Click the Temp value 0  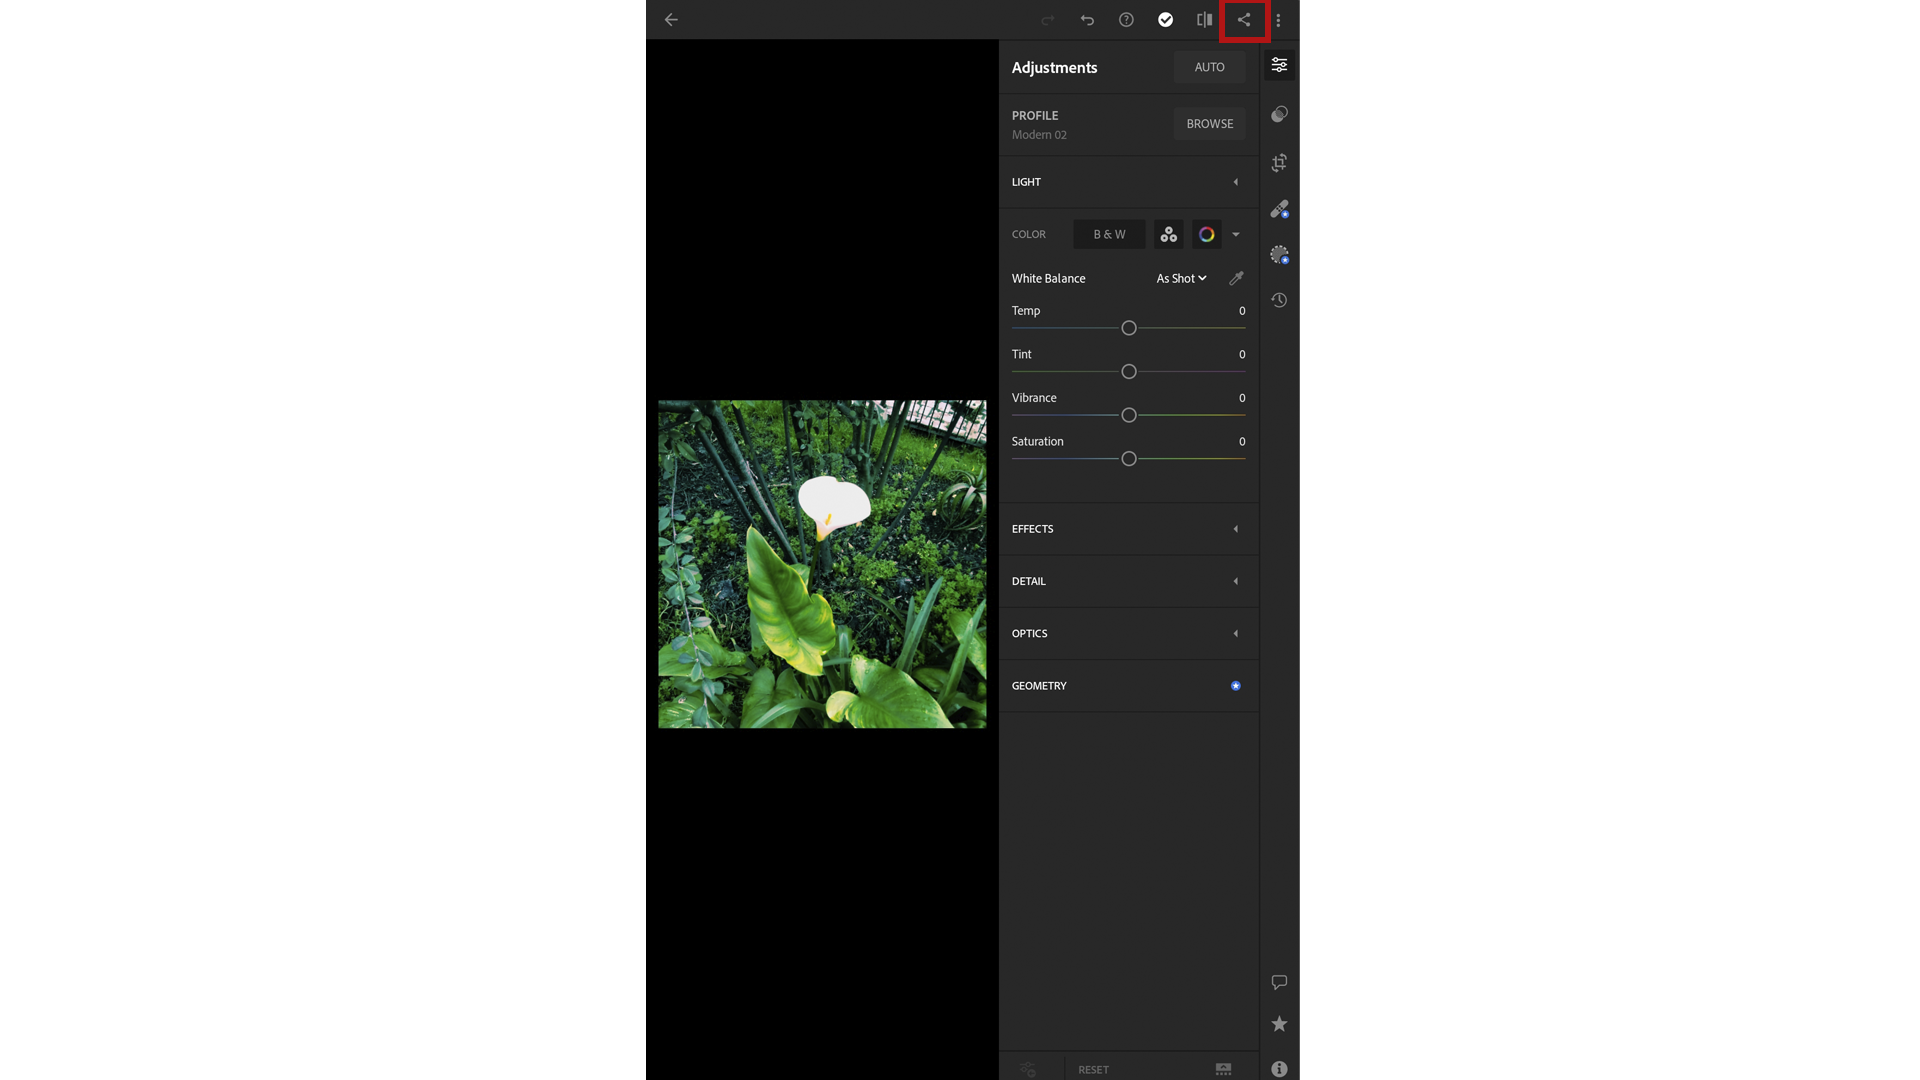tap(1242, 311)
